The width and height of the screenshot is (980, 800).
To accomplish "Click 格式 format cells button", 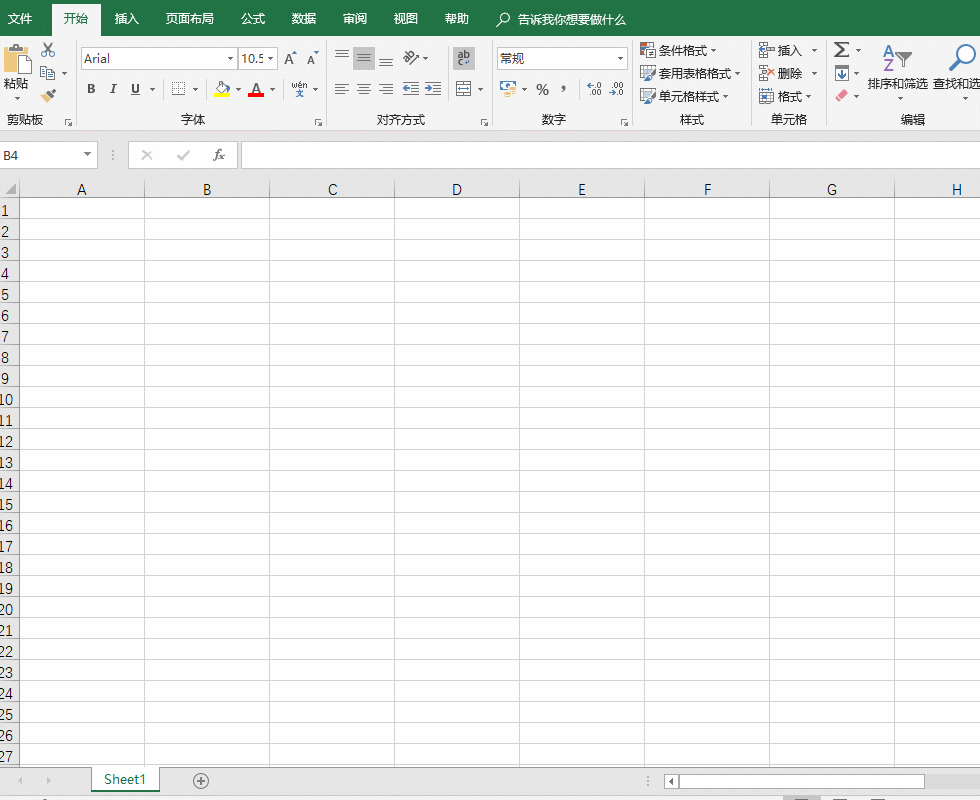I will tap(785, 96).
